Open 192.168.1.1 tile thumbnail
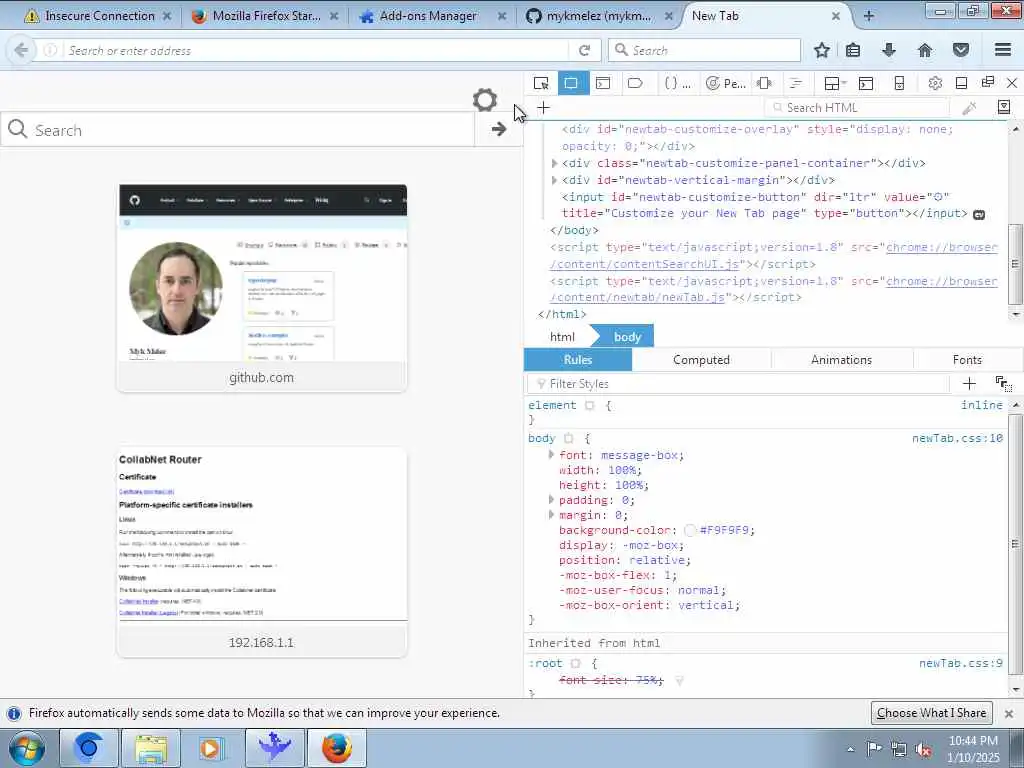The width and height of the screenshot is (1024, 768). (x=262, y=552)
